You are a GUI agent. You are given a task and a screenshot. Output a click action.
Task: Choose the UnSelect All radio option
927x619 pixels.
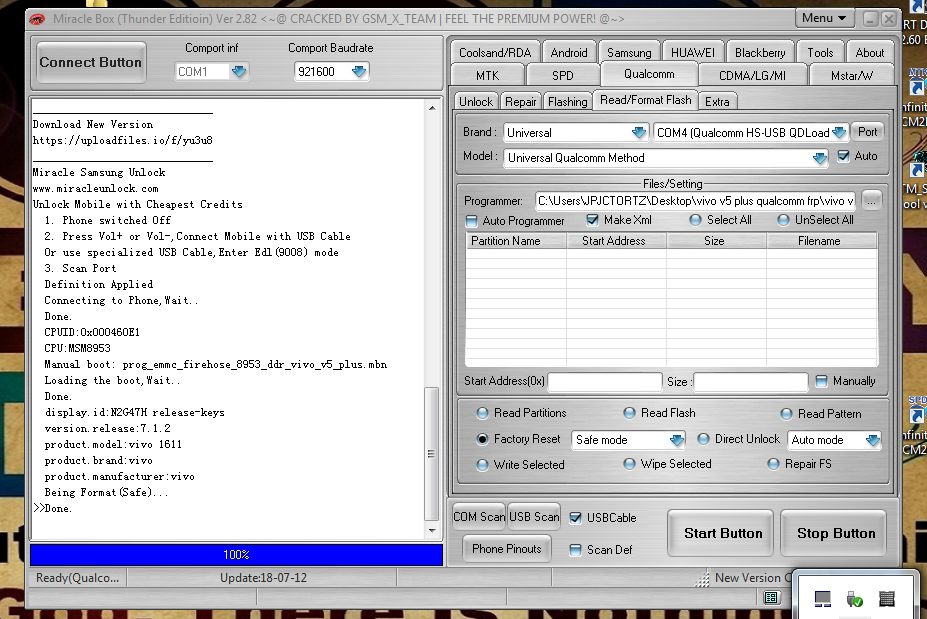pos(783,220)
